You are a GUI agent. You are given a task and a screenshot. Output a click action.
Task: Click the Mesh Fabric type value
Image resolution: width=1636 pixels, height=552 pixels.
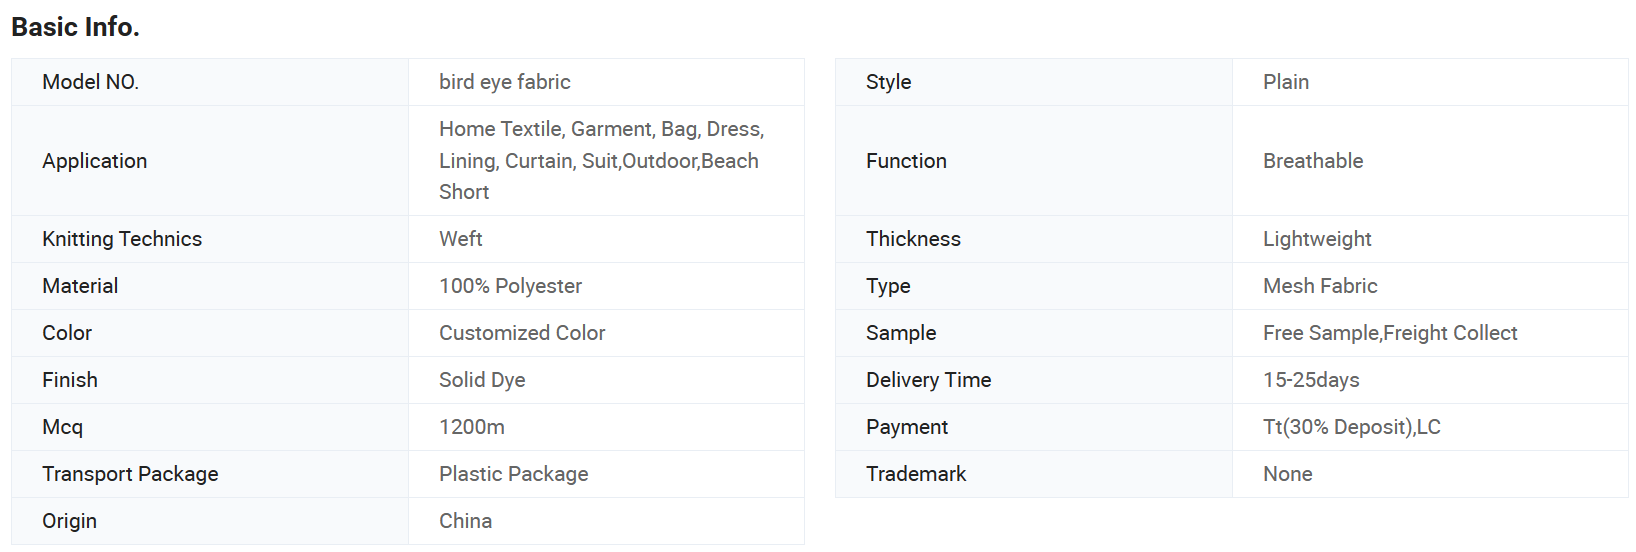tap(1320, 286)
